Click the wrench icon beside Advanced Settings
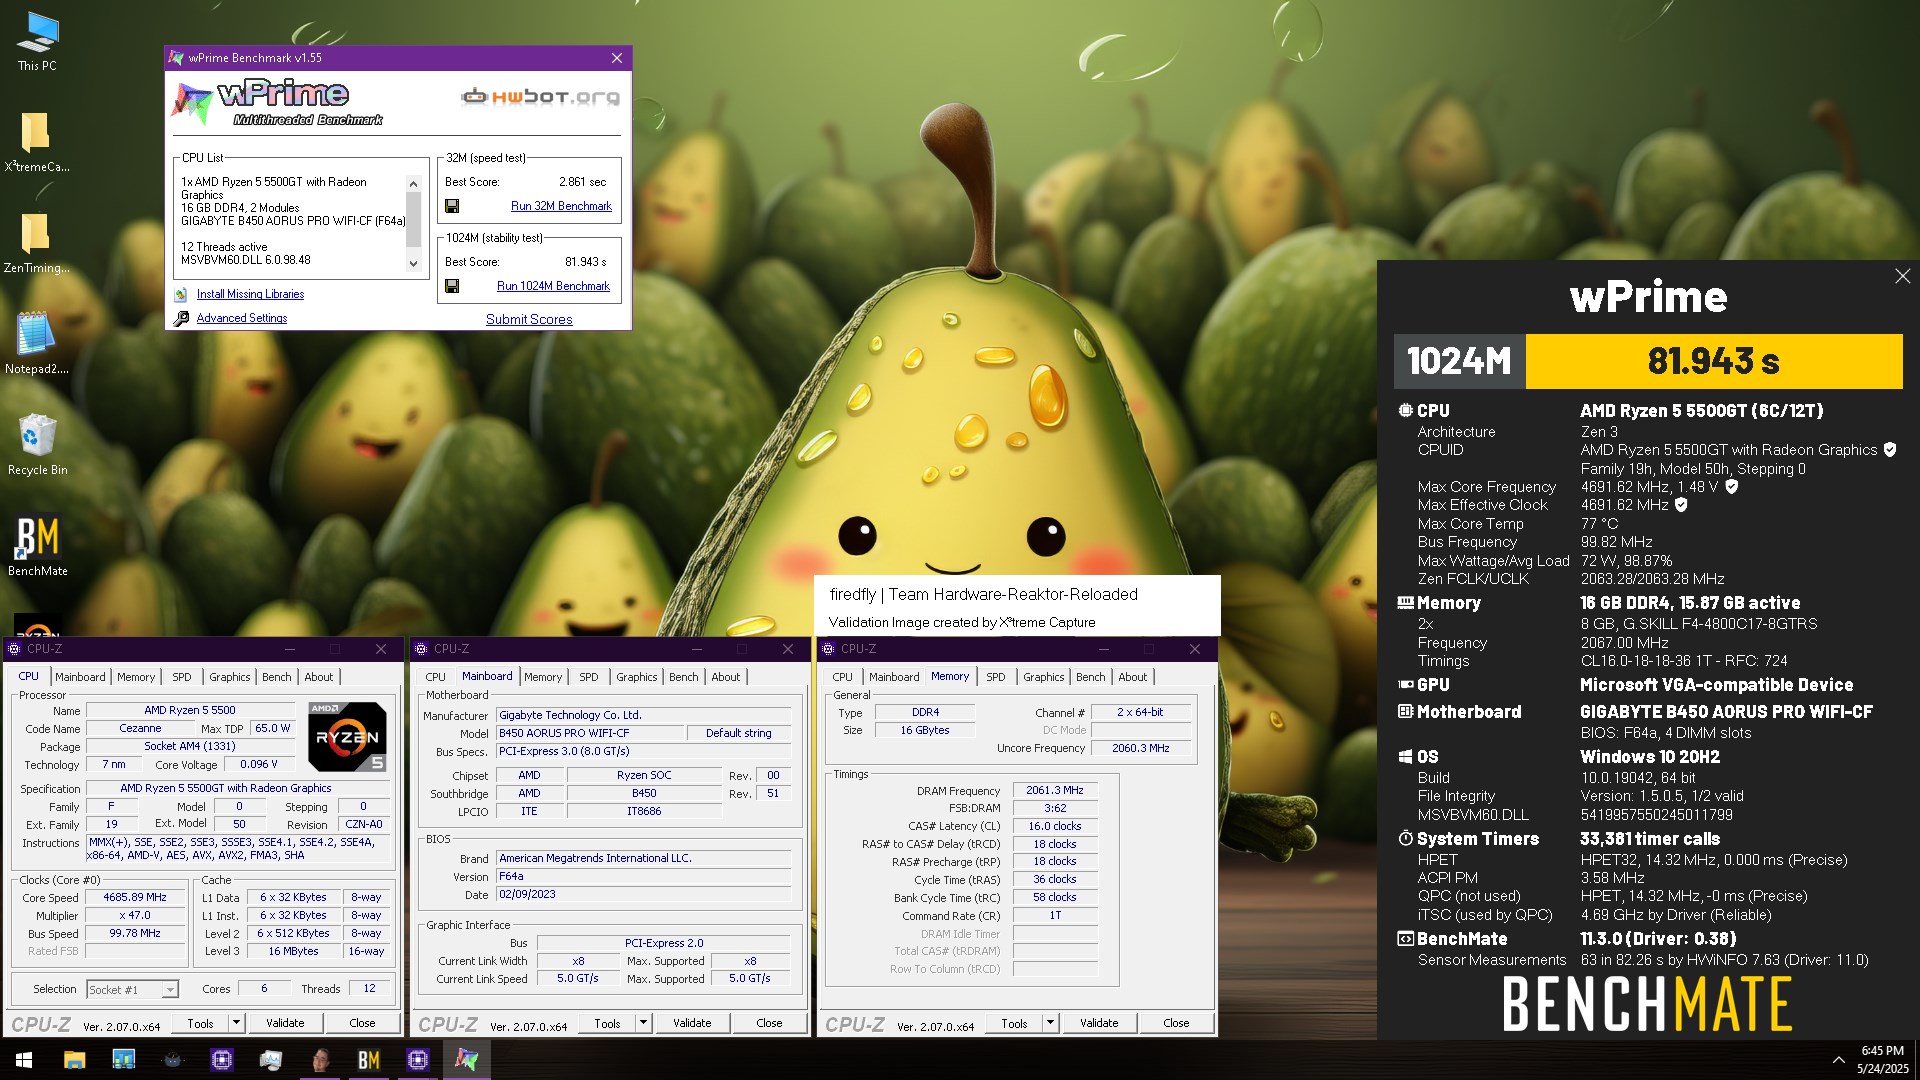 tap(181, 318)
